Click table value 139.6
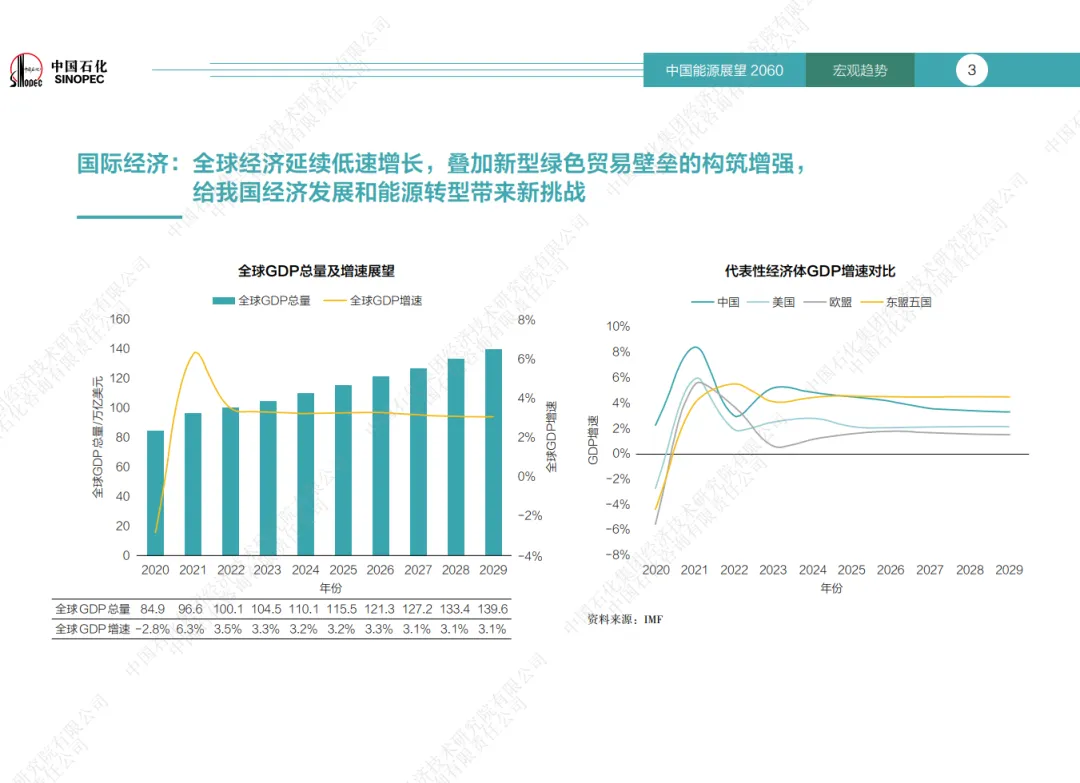 493,609
